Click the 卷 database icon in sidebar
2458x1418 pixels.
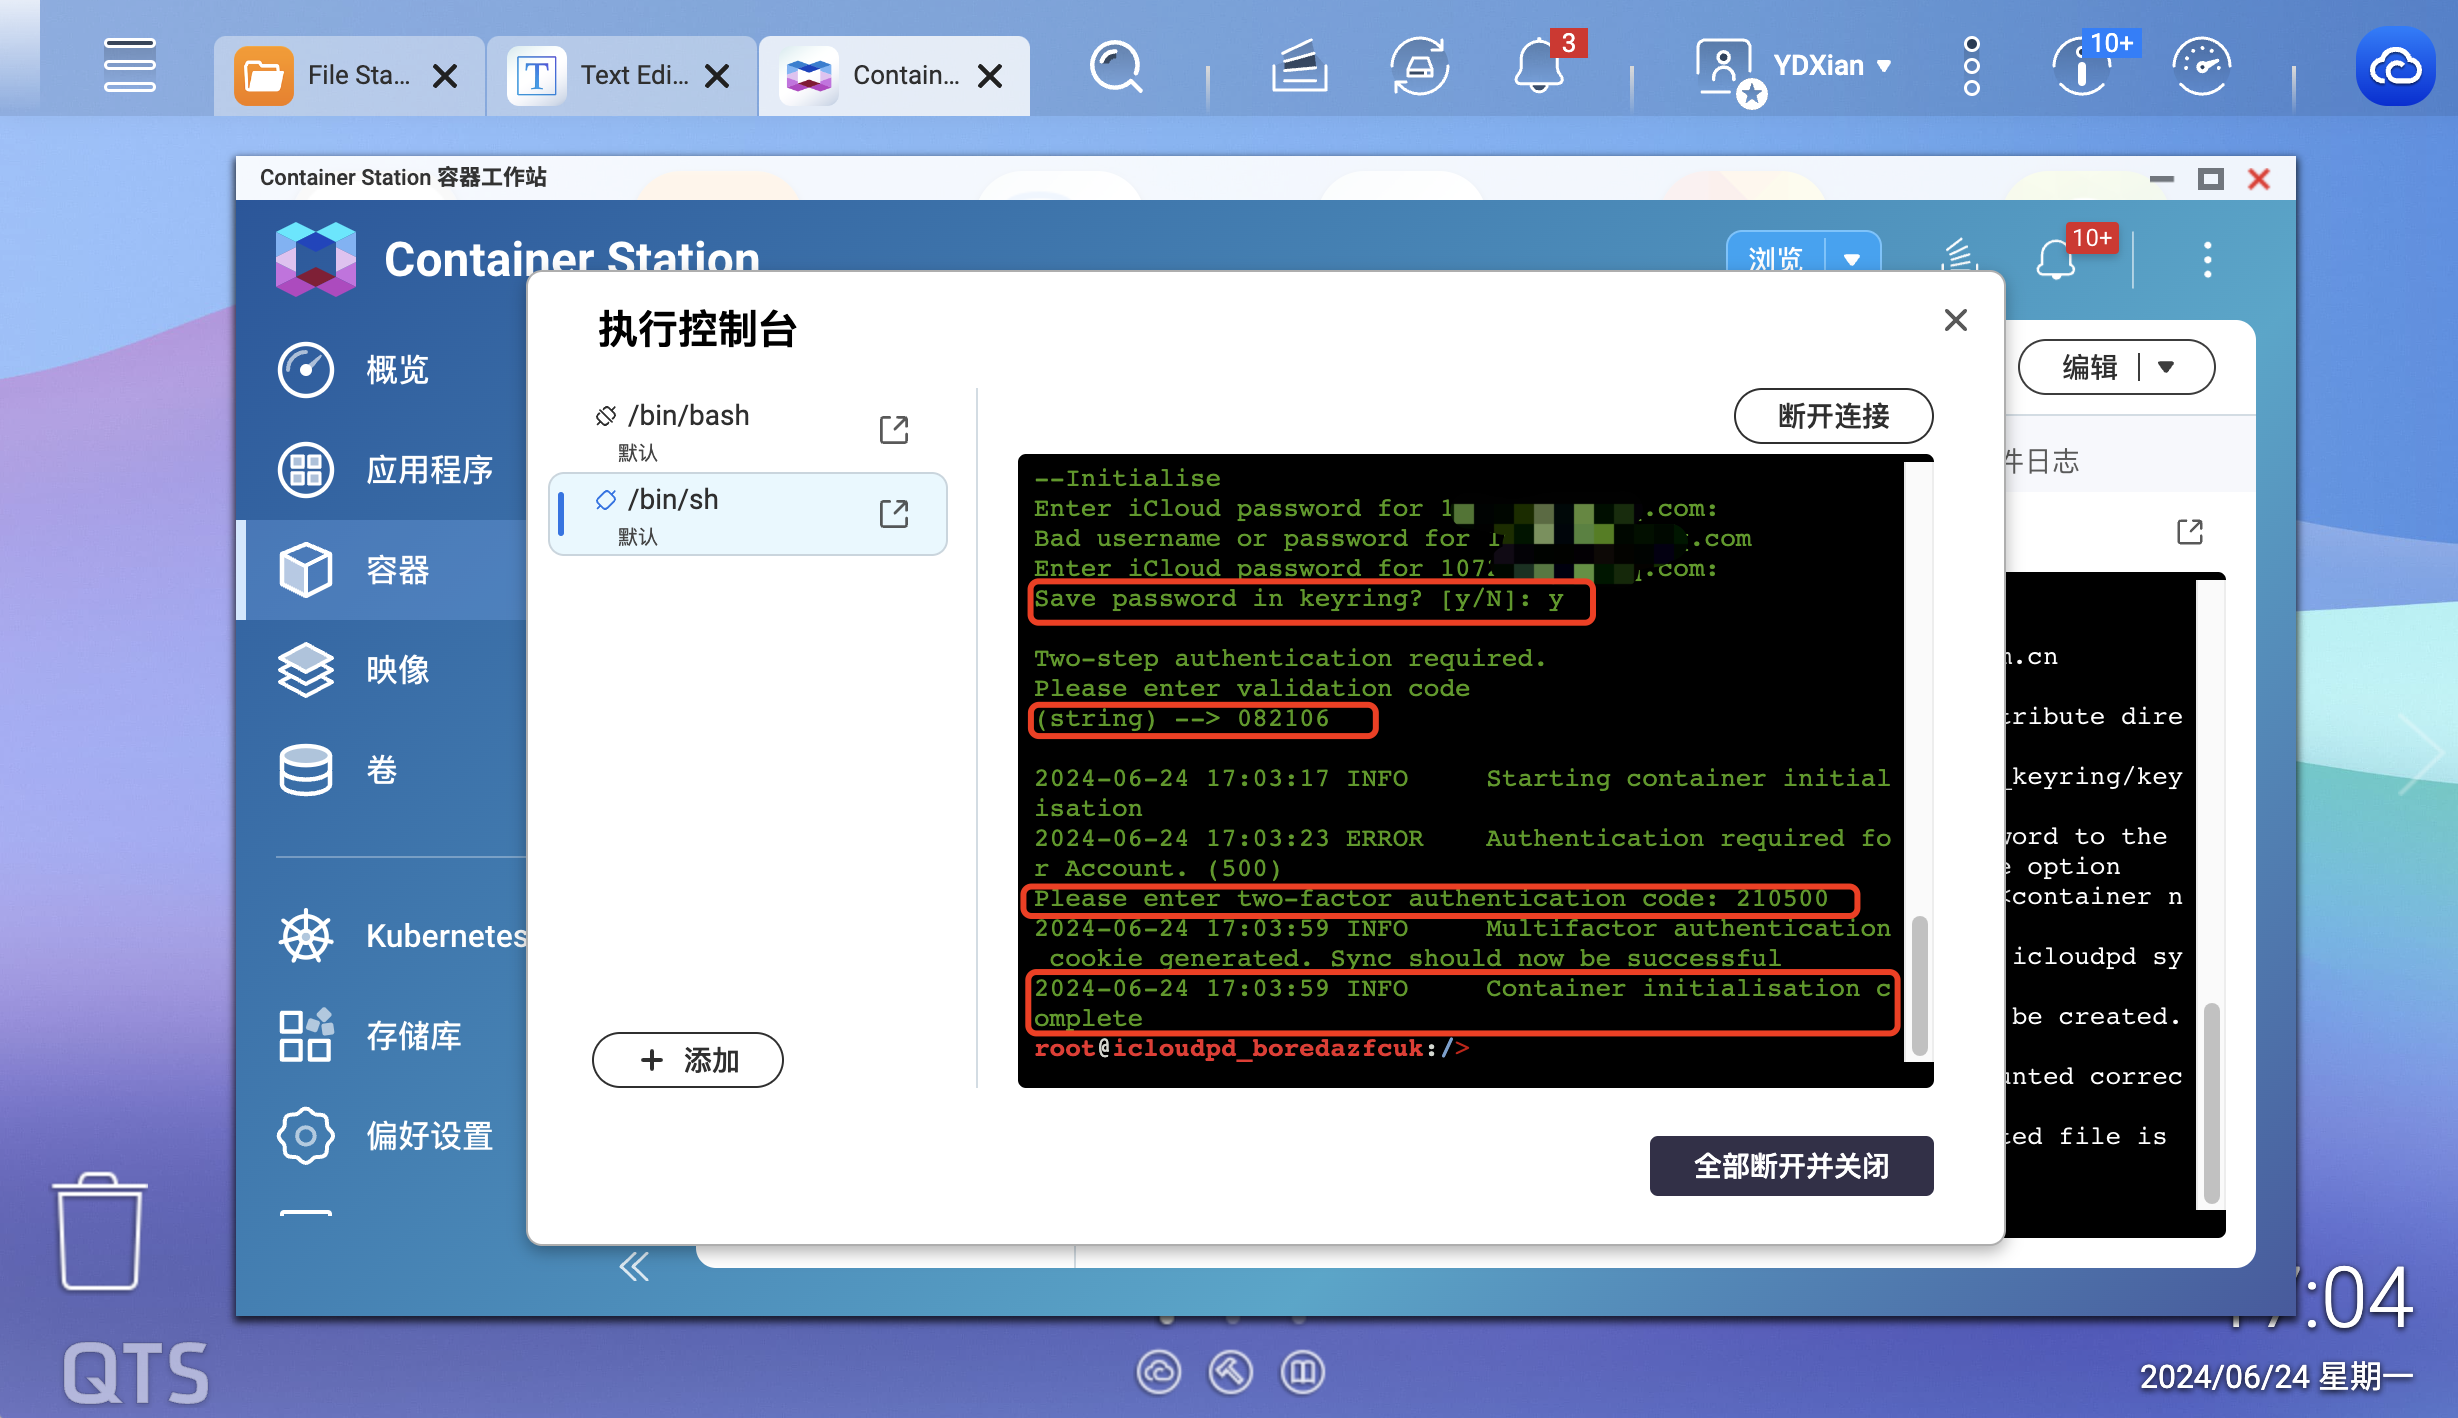click(x=305, y=770)
